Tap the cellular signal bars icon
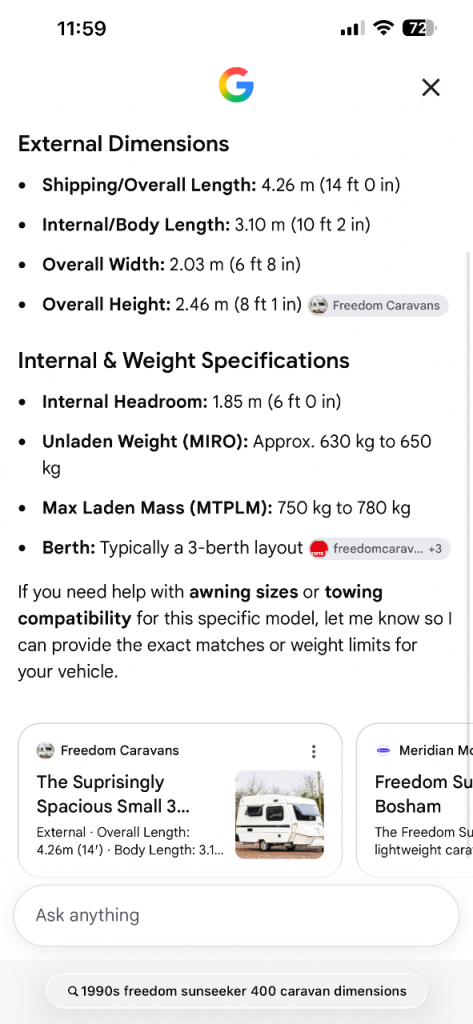Image resolution: width=473 pixels, height=1024 pixels. pyautogui.click(x=353, y=28)
